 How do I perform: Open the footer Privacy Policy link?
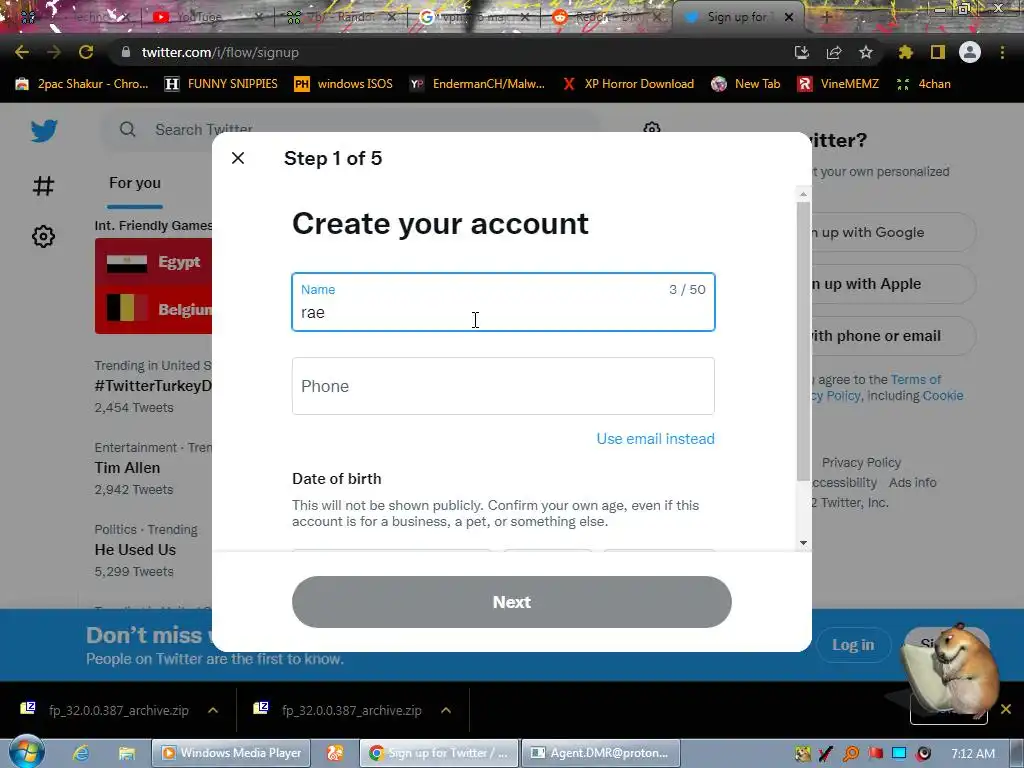coord(861,462)
